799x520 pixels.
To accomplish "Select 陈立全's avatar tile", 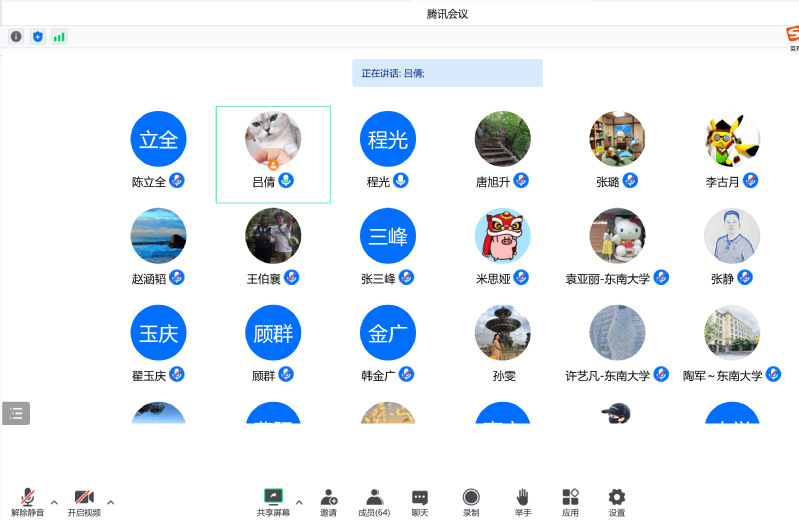I will click(158, 139).
